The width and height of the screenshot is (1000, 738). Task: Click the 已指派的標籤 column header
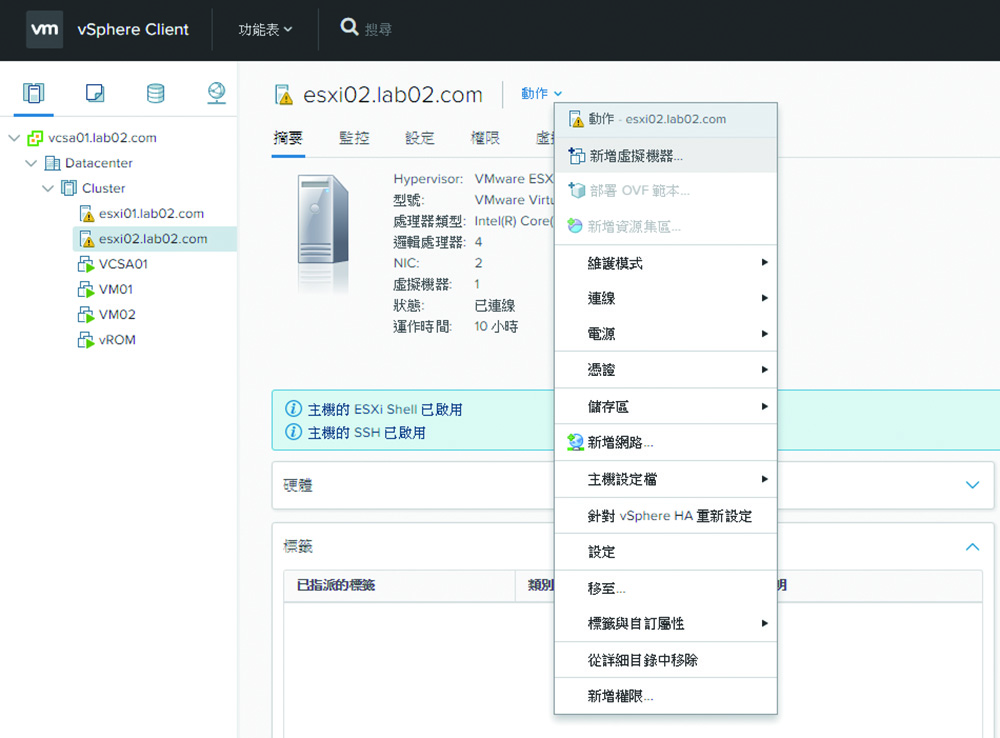pos(399,585)
